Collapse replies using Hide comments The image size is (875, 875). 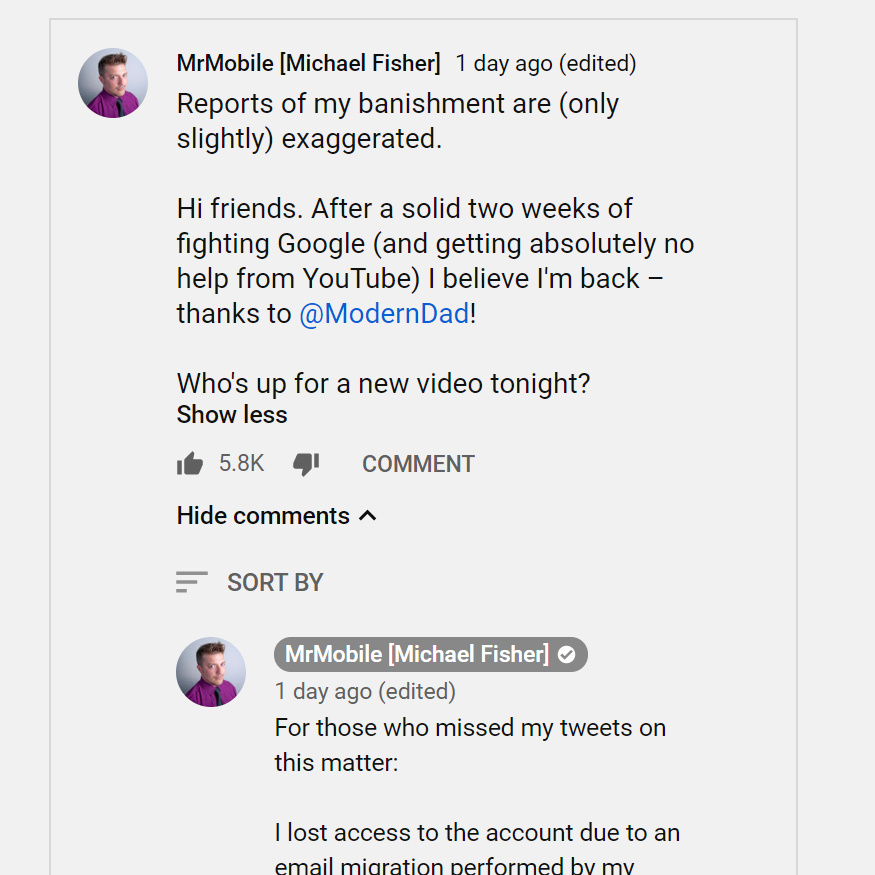[263, 516]
